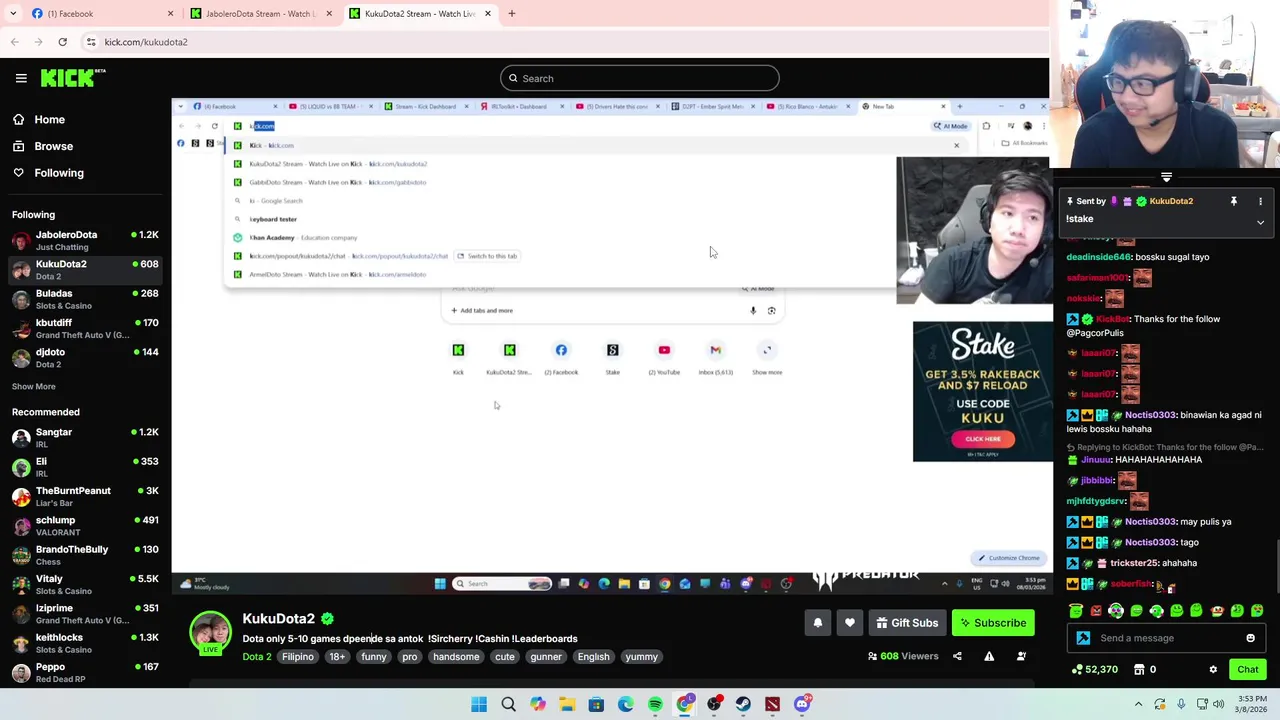Click the hammer badge in chat input

tap(1083, 638)
